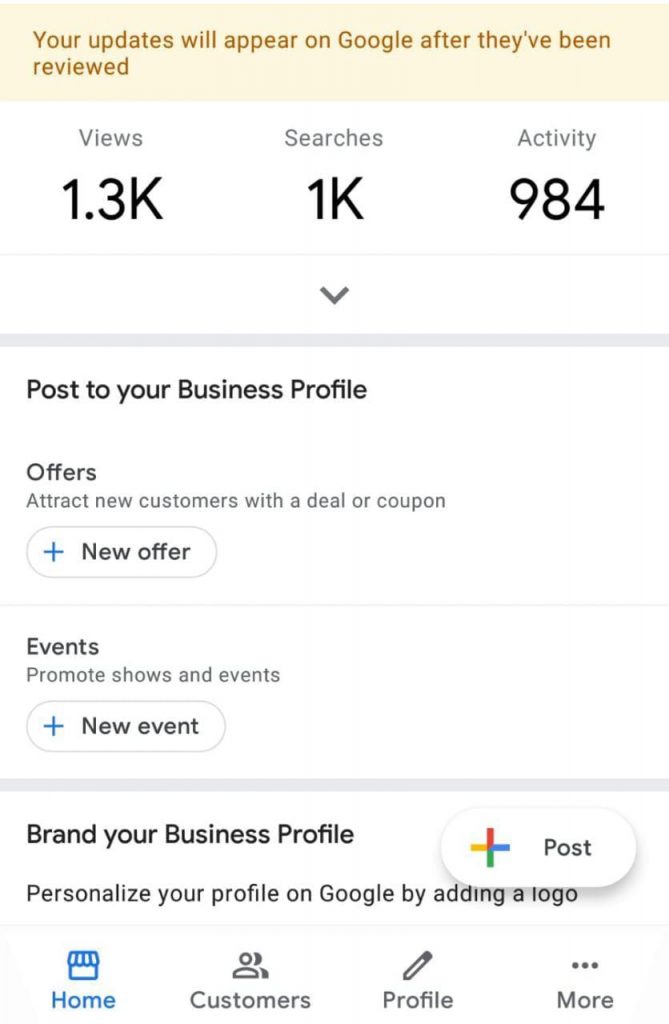The image size is (669, 1024).
Task: Expand the stats with the down chevron
Action: pos(334,295)
